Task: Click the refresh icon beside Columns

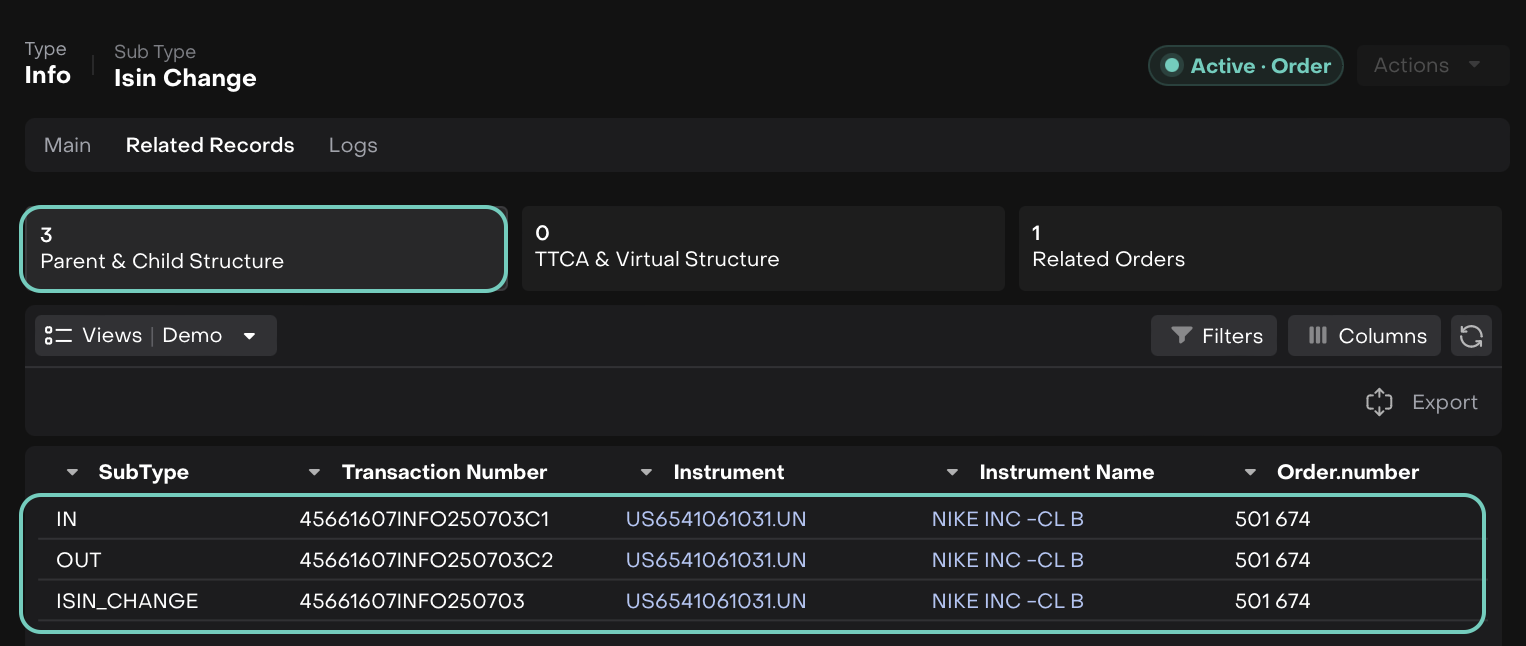Action: 1471,336
